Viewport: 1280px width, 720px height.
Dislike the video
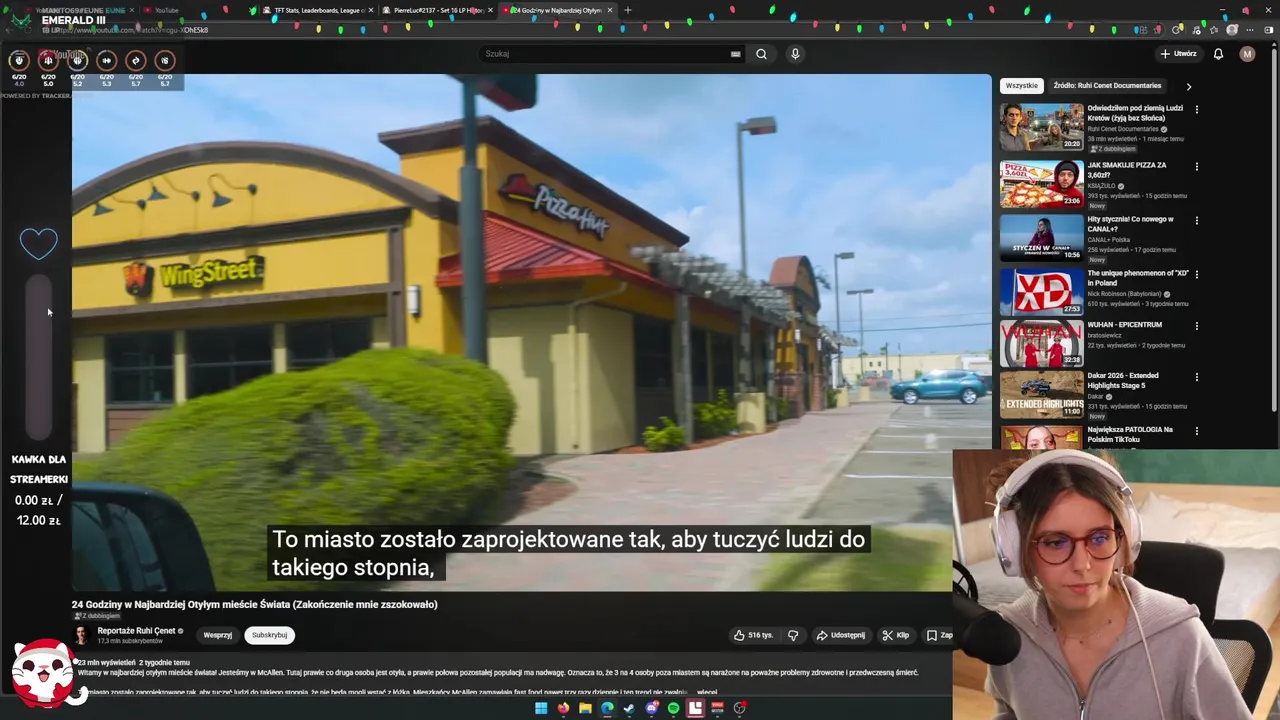tap(793, 635)
